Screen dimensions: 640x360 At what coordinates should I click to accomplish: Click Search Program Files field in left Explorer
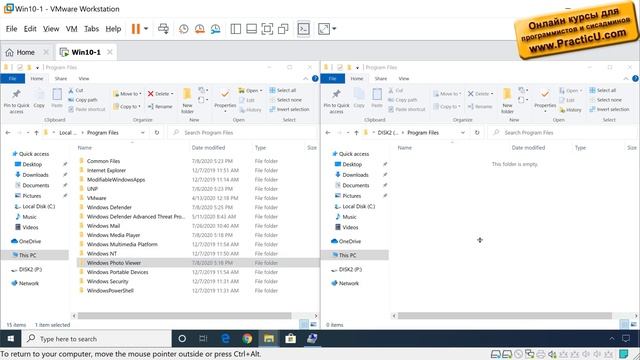243,133
